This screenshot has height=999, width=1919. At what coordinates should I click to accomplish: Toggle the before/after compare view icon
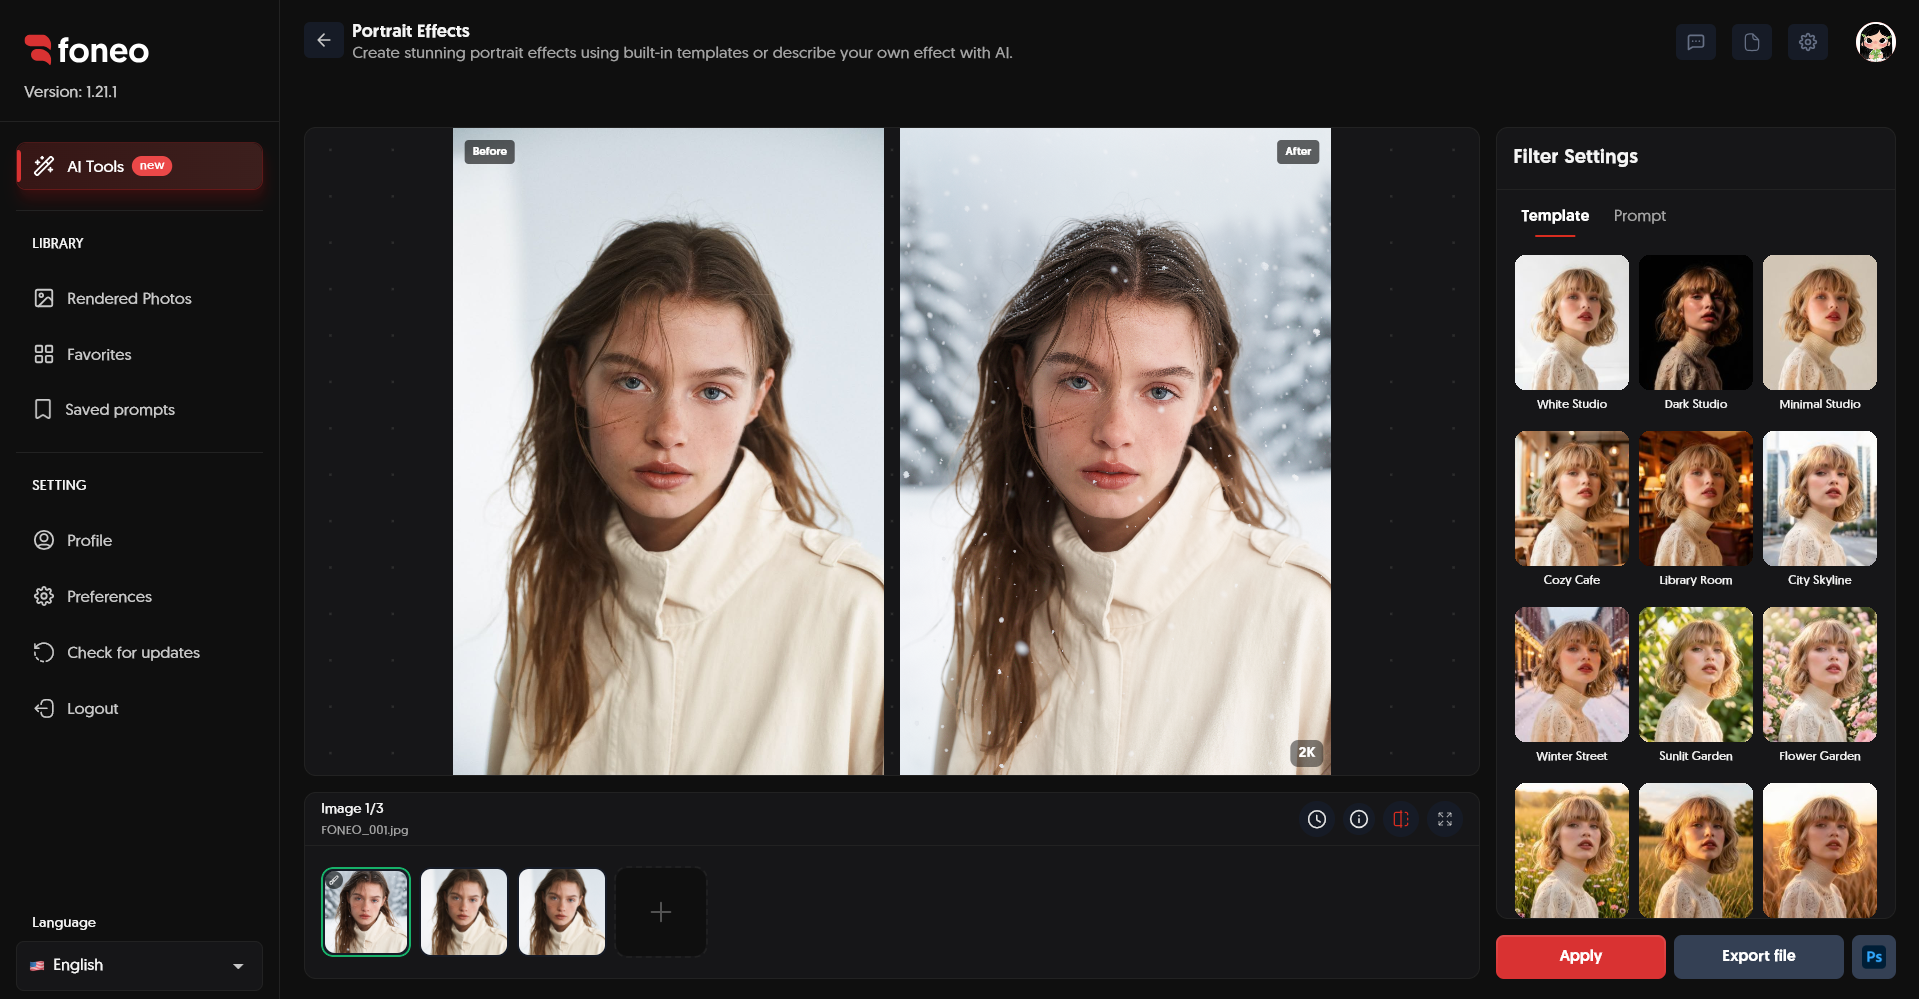point(1401,819)
